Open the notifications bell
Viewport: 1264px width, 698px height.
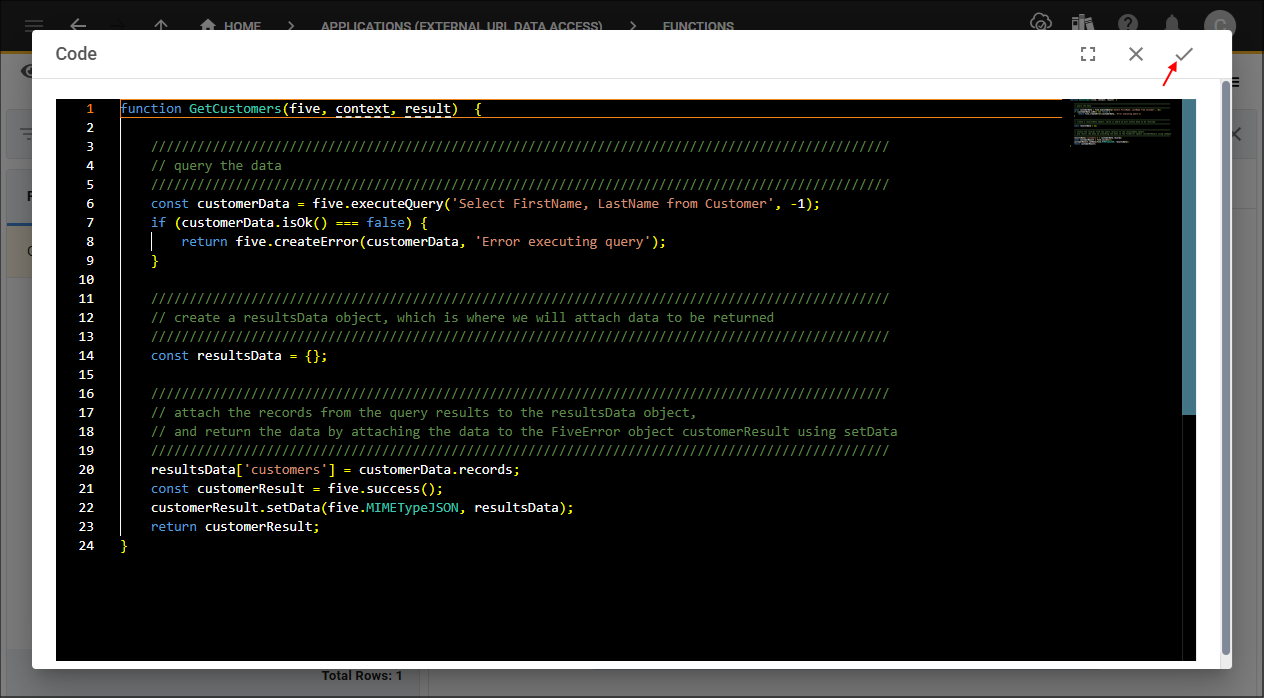1172,24
